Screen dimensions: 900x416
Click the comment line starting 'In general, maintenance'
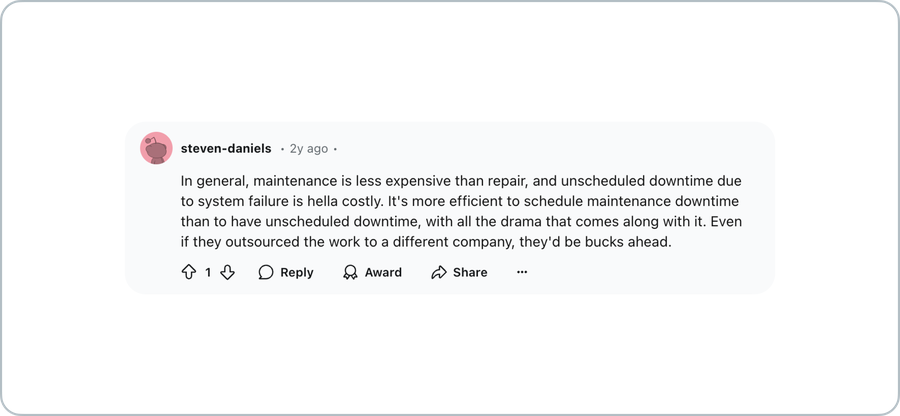(x=461, y=181)
